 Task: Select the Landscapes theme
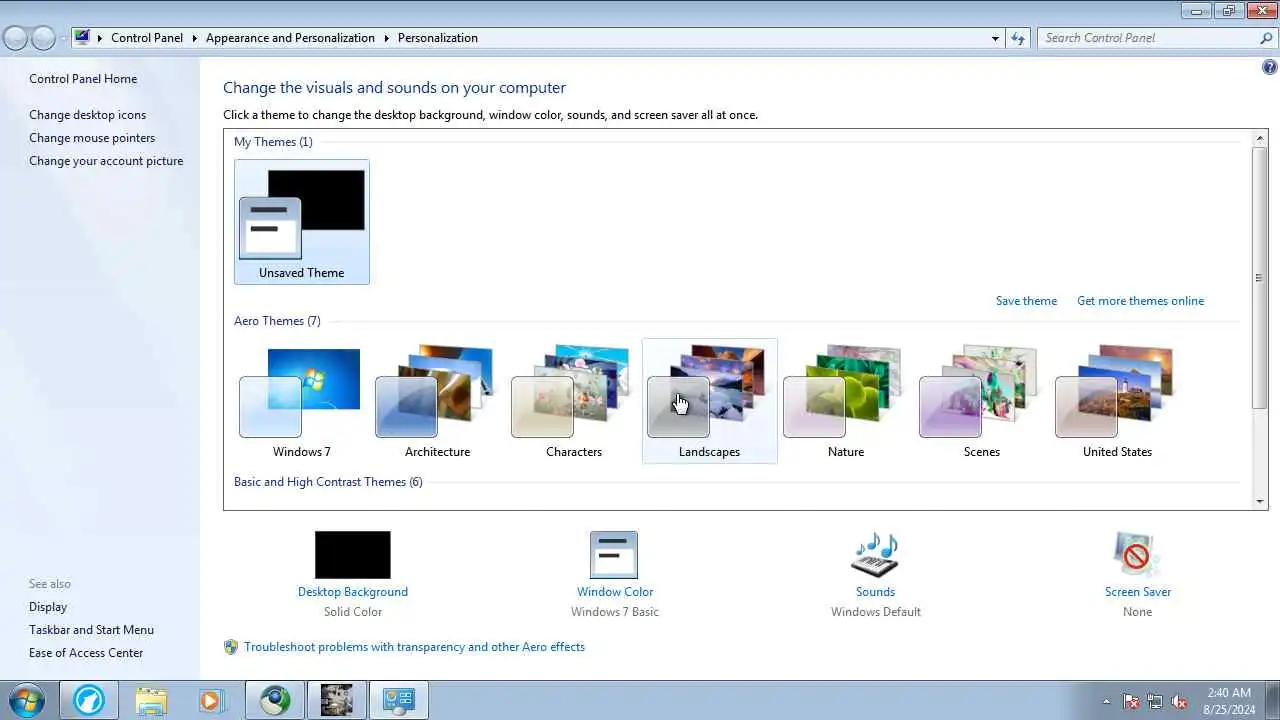[x=709, y=400]
